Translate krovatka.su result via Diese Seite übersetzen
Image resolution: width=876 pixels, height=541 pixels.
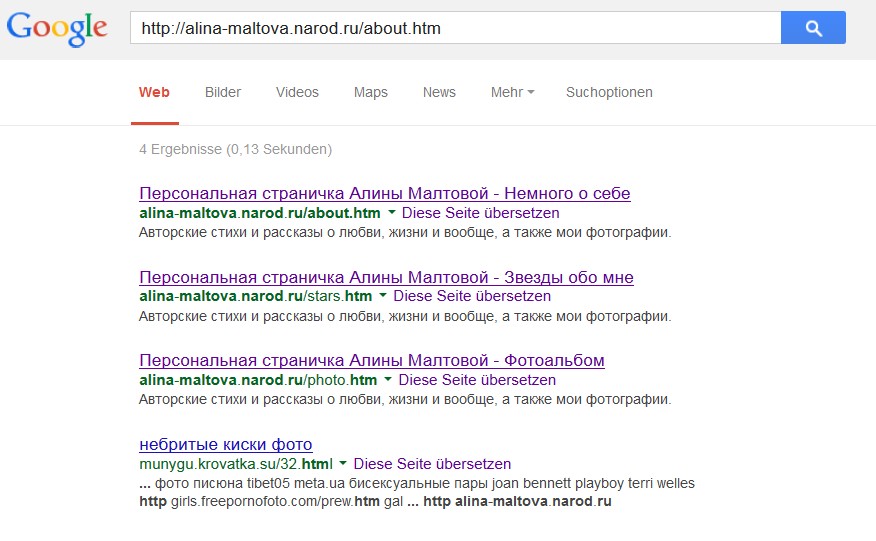[x=432, y=464]
